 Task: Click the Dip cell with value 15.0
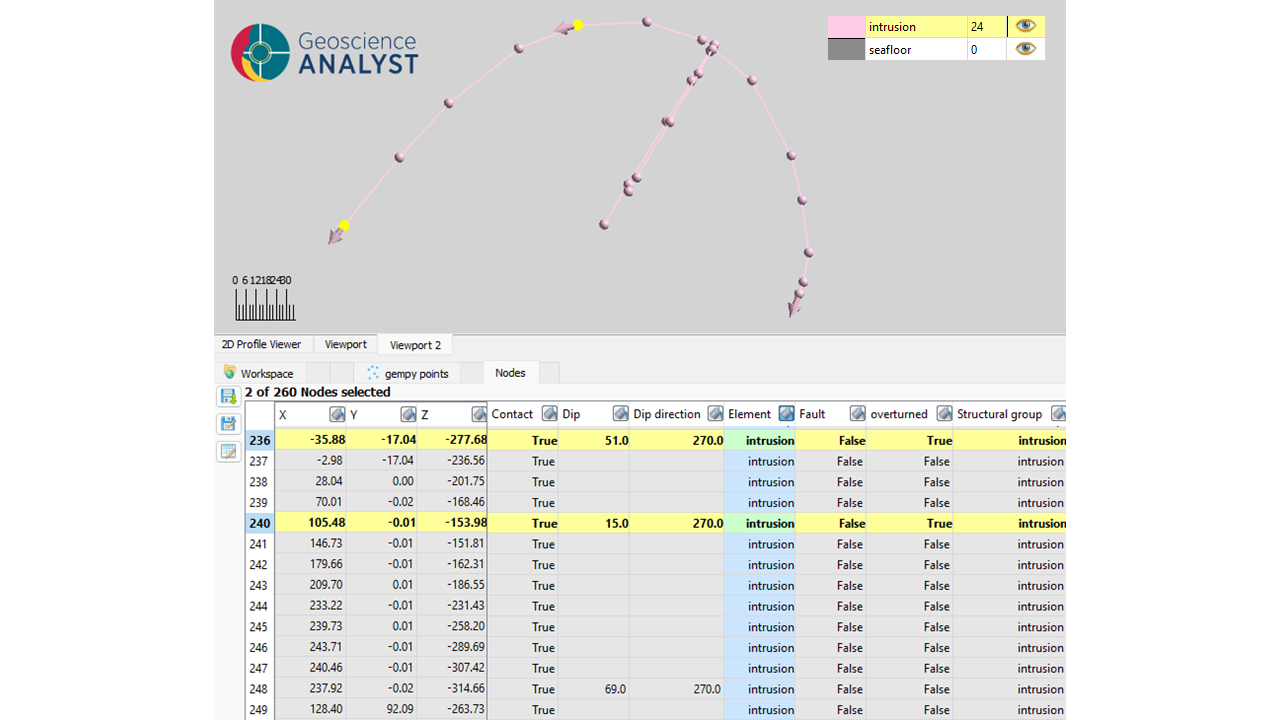(x=593, y=523)
